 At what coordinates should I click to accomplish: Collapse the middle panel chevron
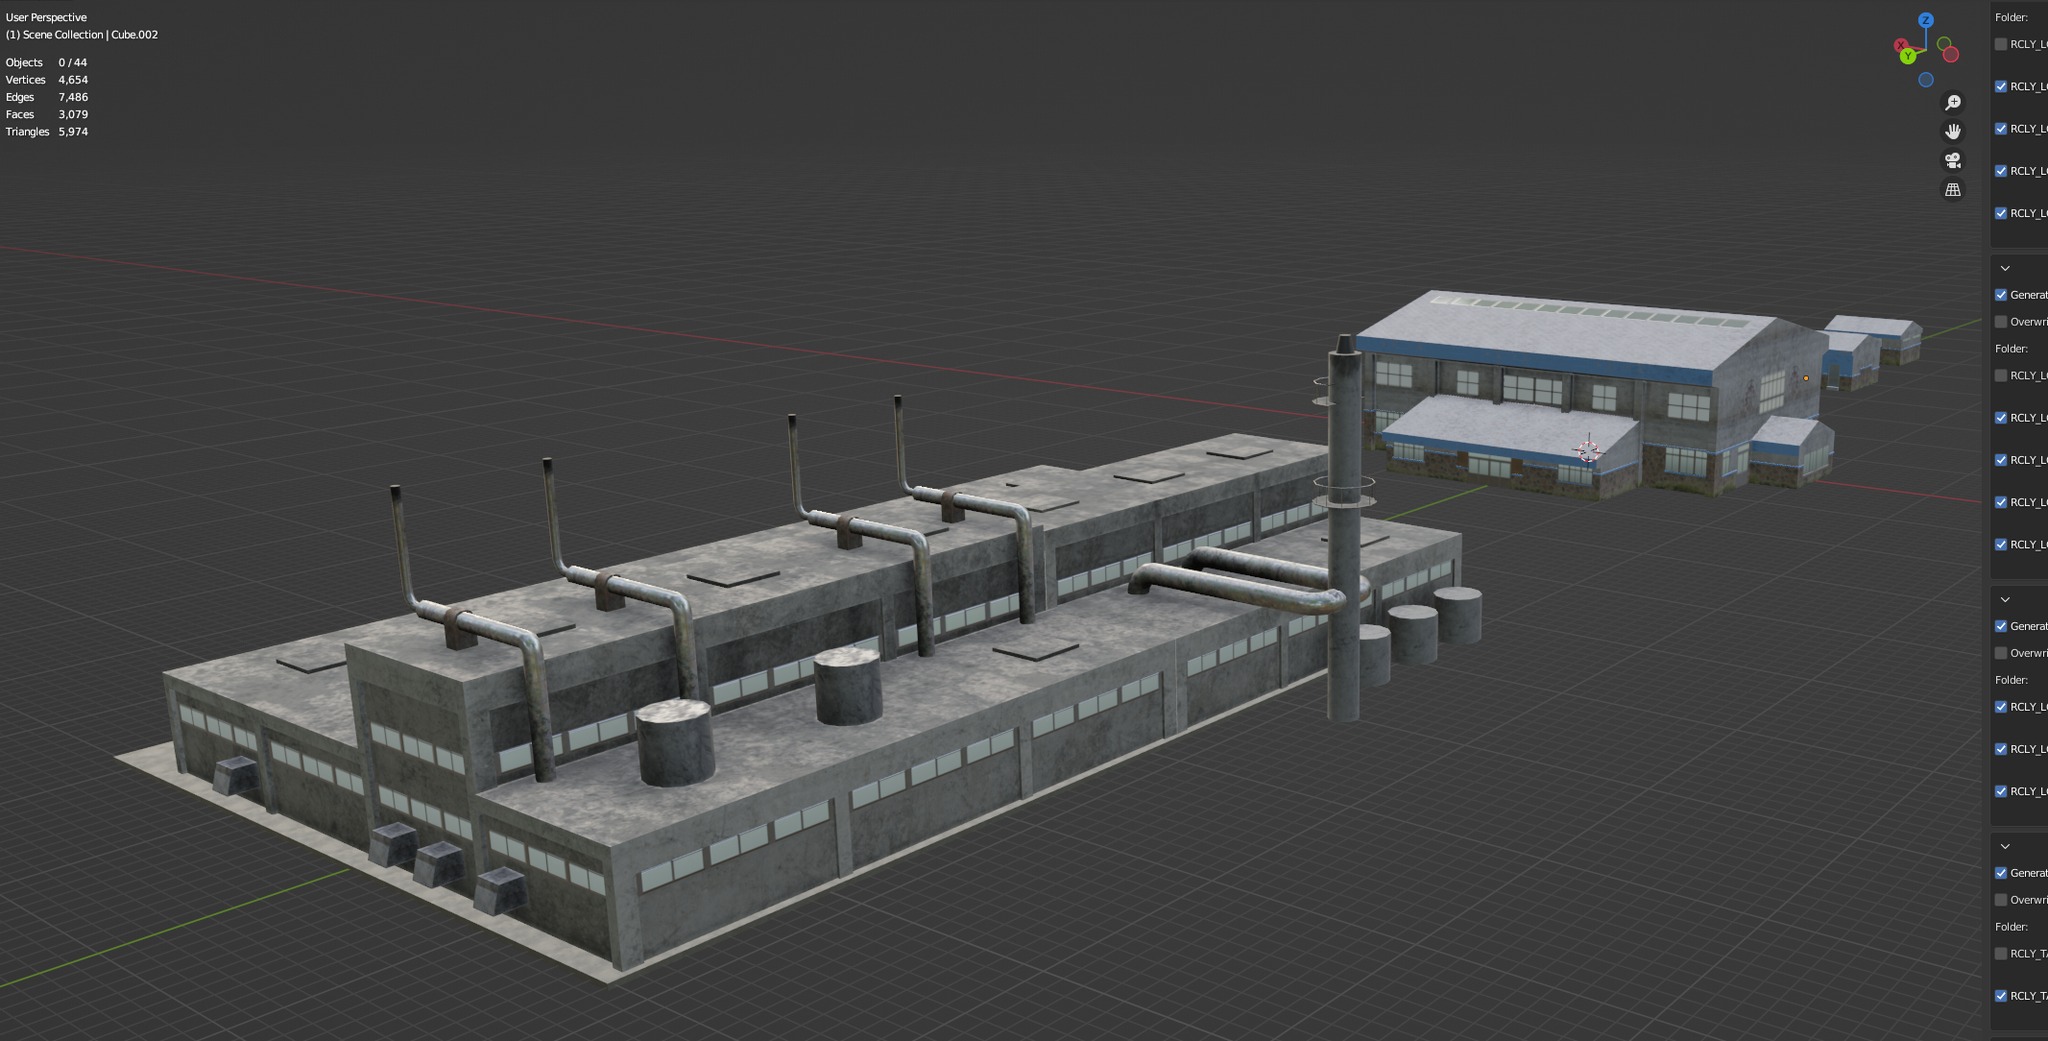[x=2005, y=599]
